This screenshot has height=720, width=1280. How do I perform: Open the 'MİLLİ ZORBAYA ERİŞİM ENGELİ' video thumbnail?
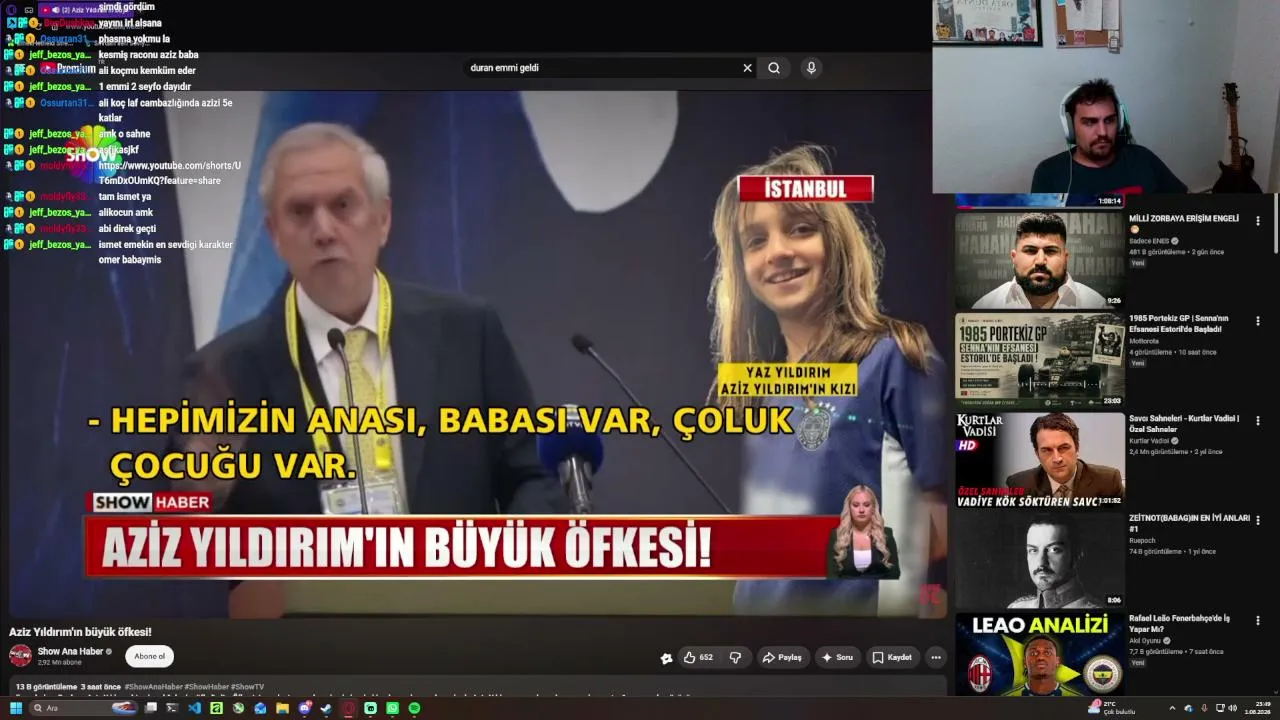(x=1040, y=259)
